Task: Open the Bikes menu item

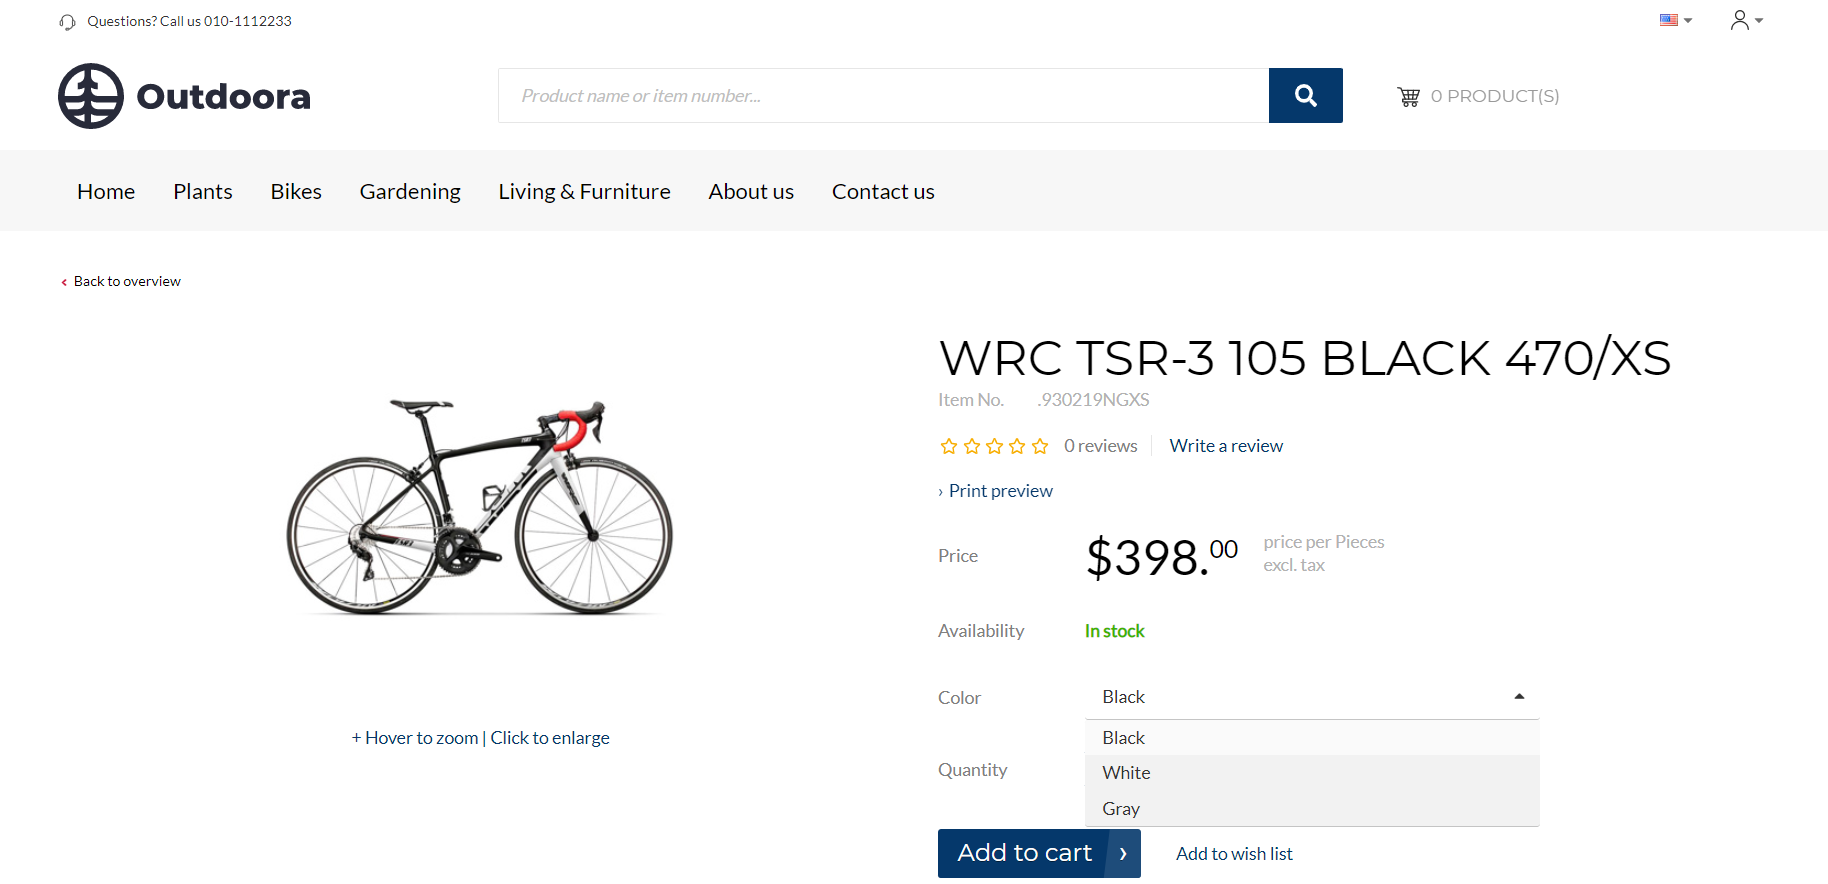Action: (296, 191)
